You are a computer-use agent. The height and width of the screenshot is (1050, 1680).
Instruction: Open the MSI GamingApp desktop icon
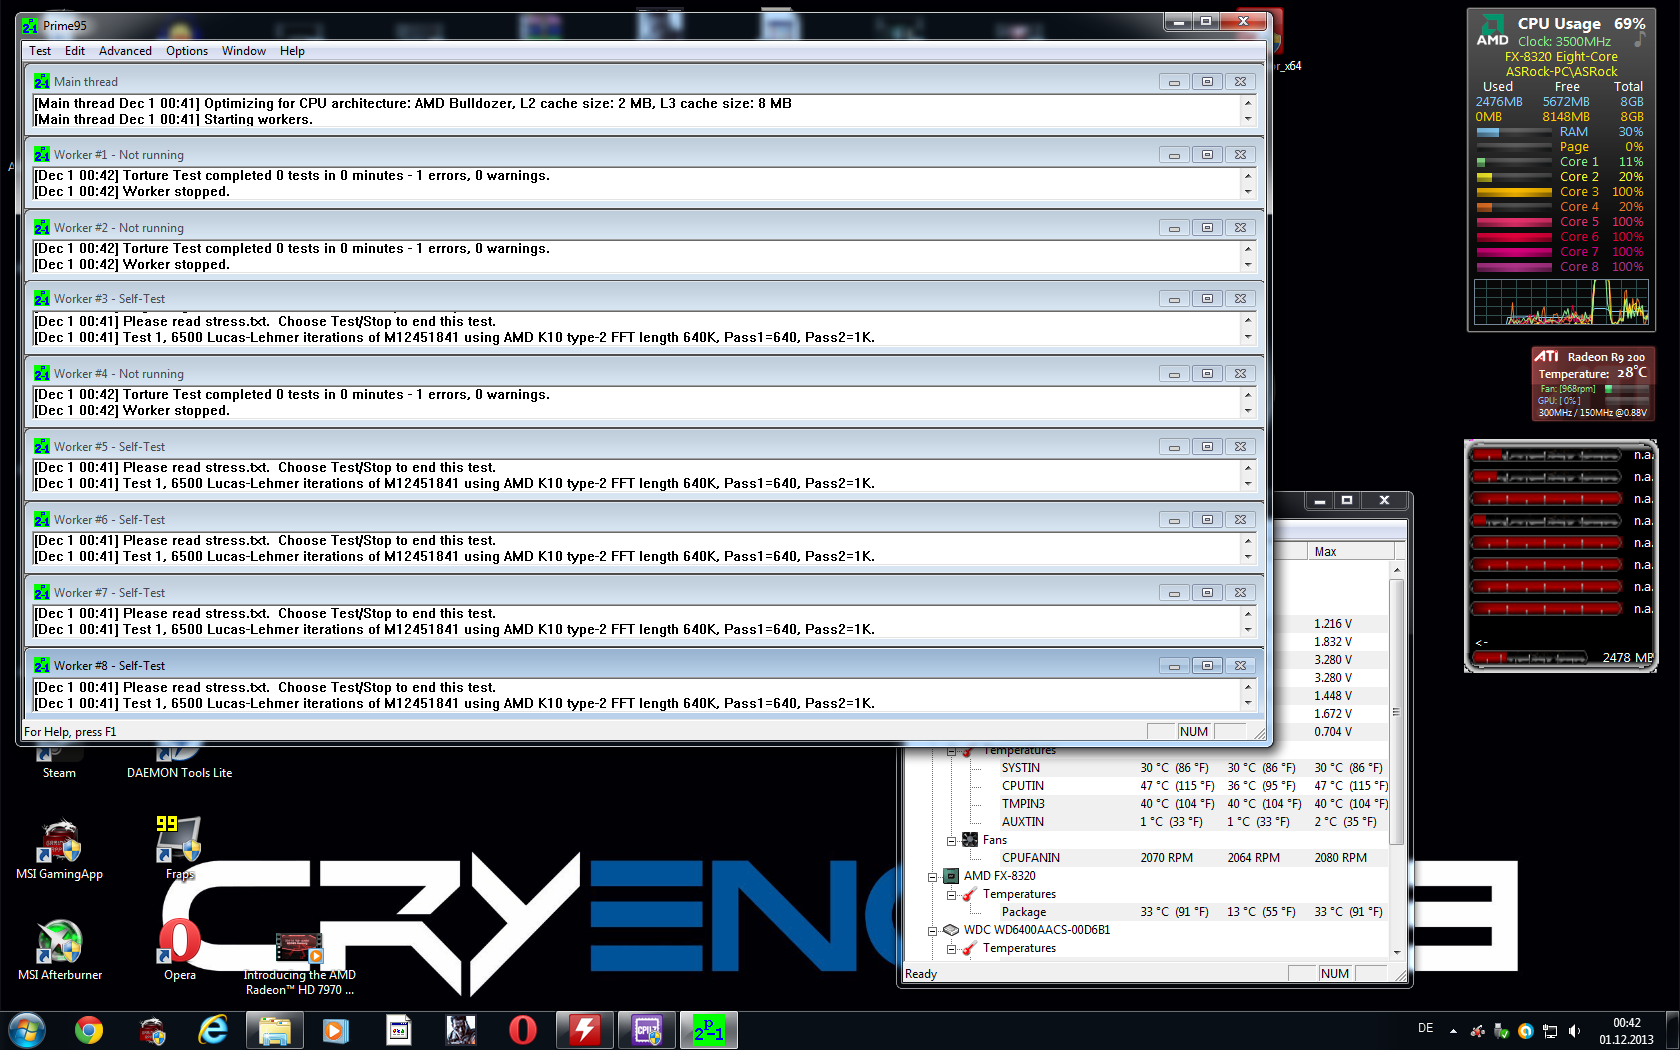[60, 850]
